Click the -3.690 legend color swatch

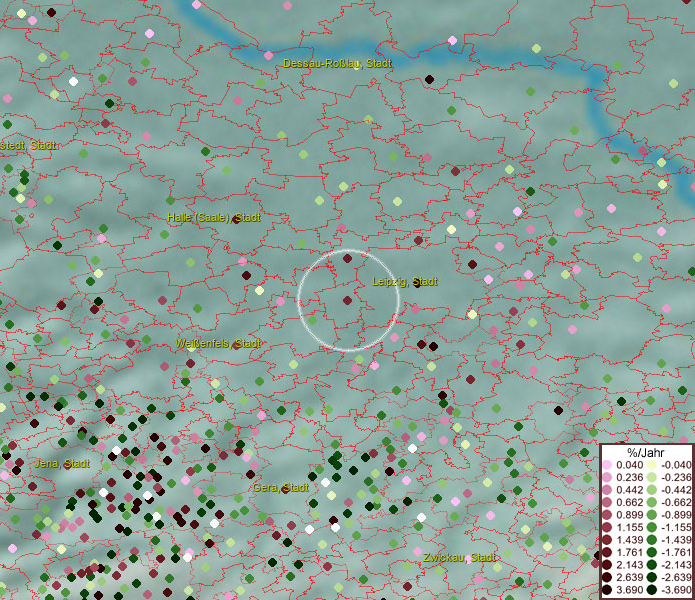click(652, 590)
